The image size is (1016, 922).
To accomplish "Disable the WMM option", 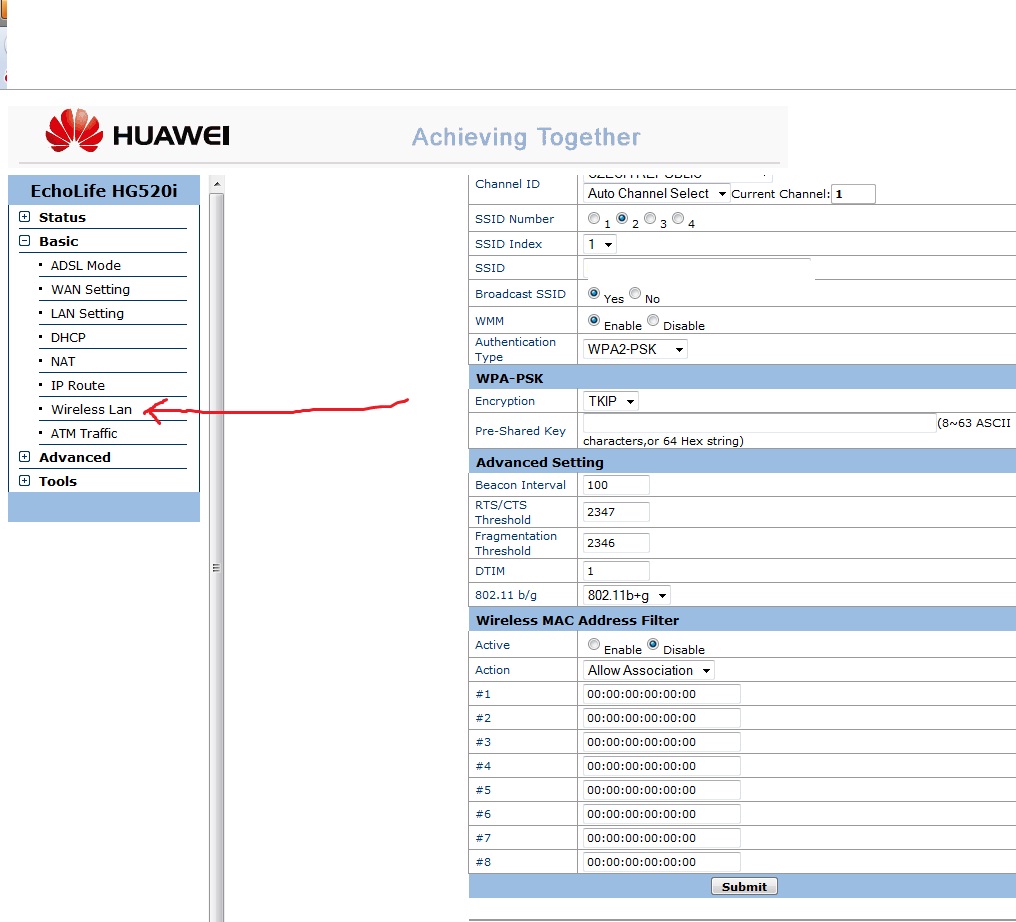I will 653,321.
